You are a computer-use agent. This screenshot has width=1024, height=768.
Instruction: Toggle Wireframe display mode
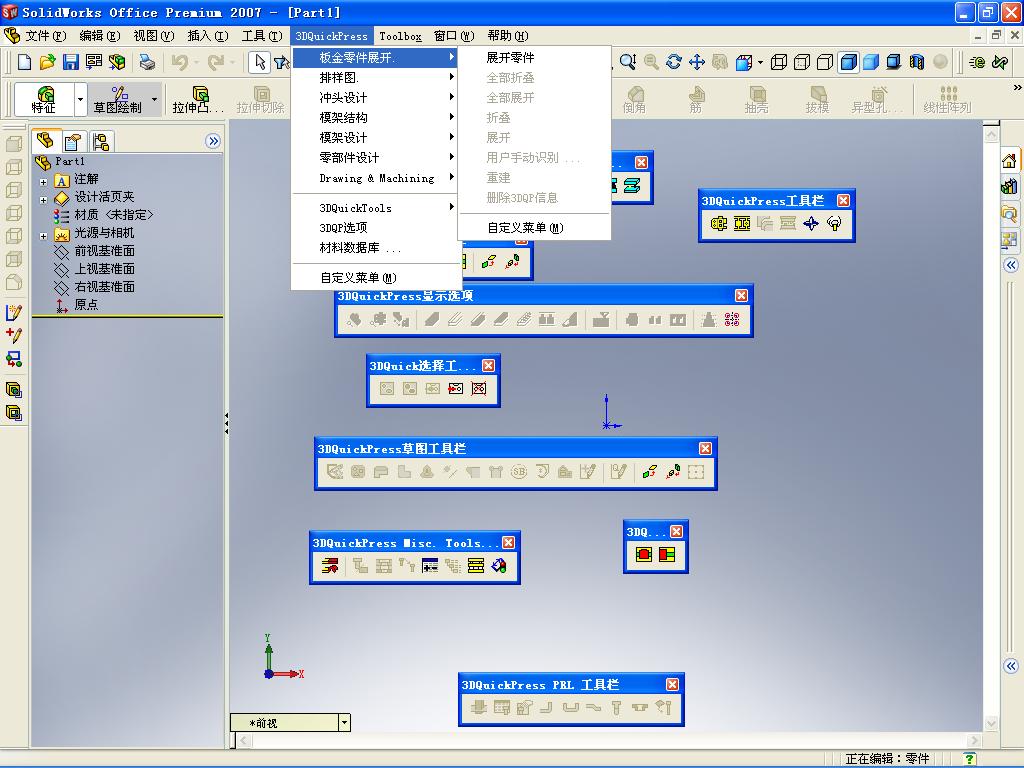click(779, 62)
